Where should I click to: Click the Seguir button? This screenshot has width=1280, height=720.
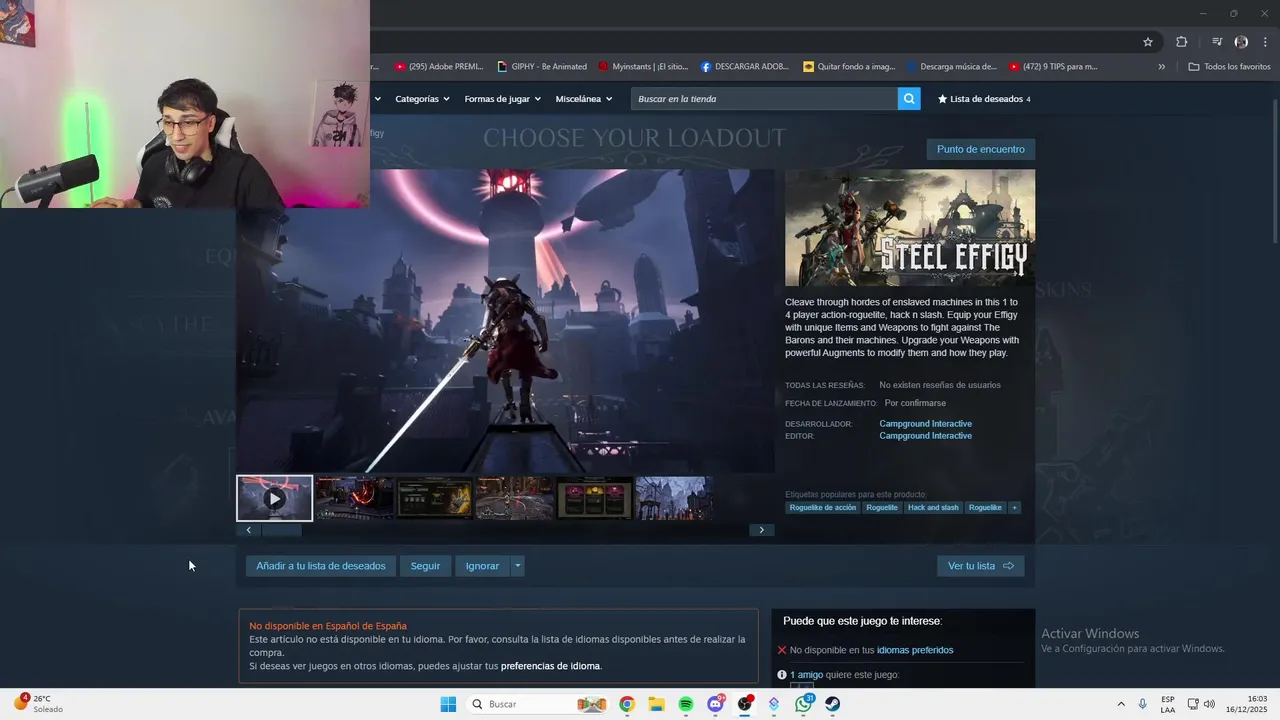[425, 566]
